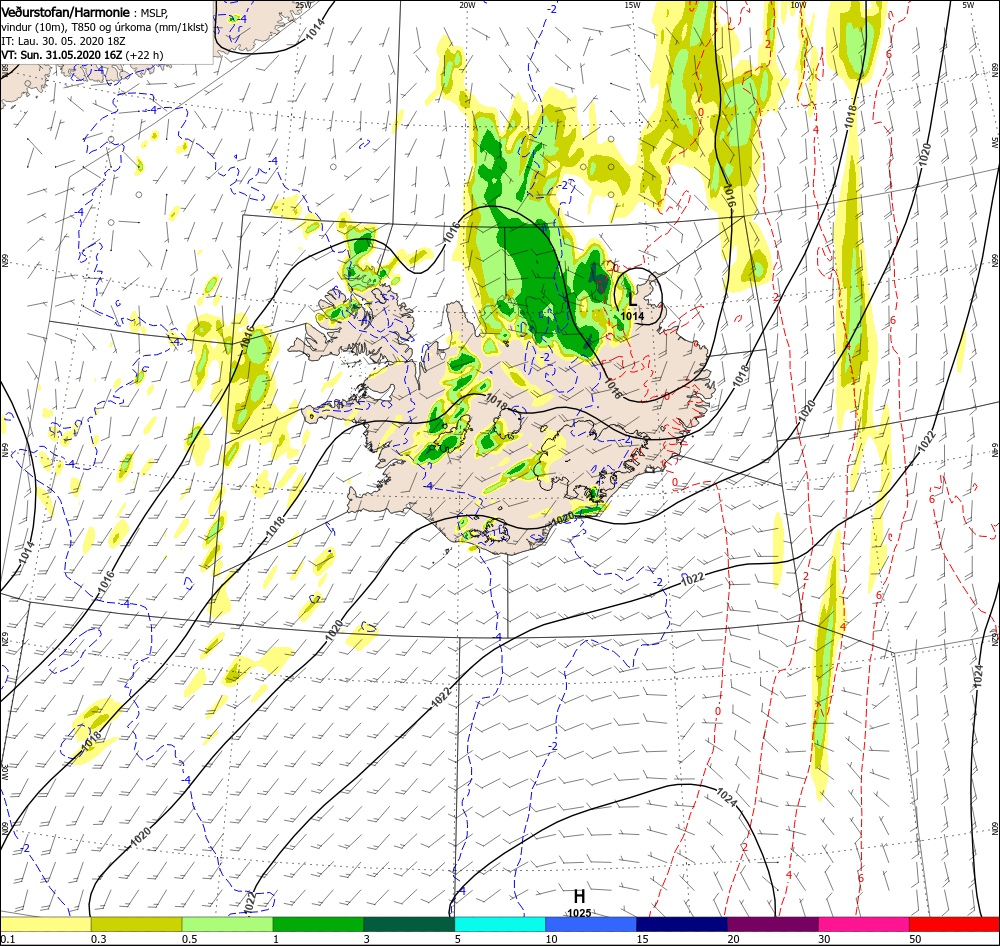This screenshot has height=946, width=1000.
Task: Click the legend label '0.3'
Action: coord(98,939)
